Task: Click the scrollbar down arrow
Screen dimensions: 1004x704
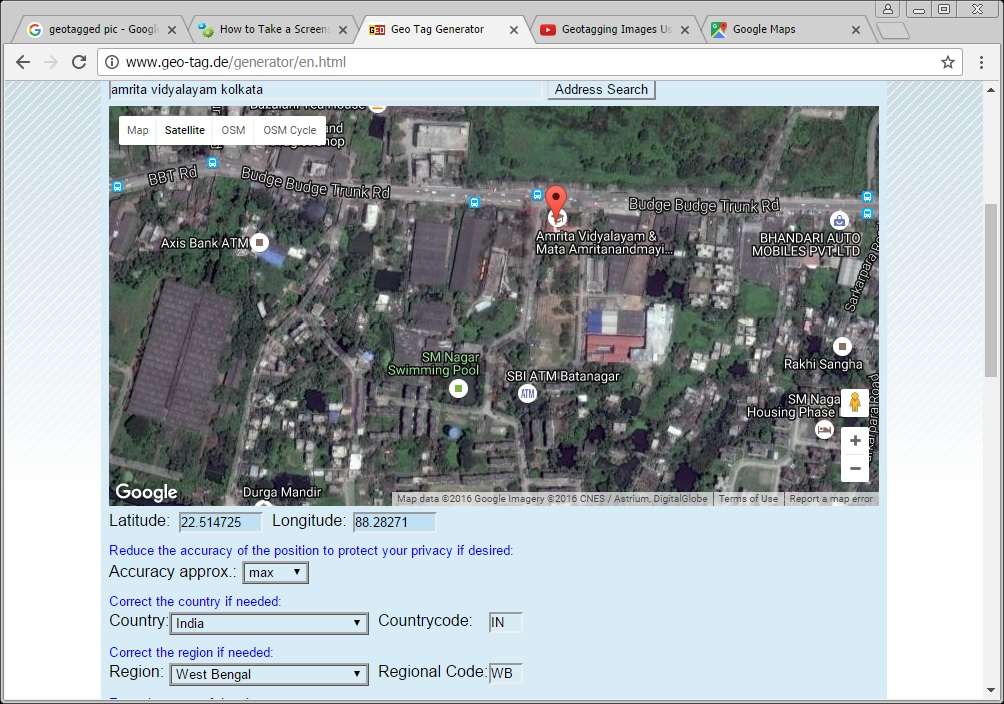Action: [x=991, y=691]
